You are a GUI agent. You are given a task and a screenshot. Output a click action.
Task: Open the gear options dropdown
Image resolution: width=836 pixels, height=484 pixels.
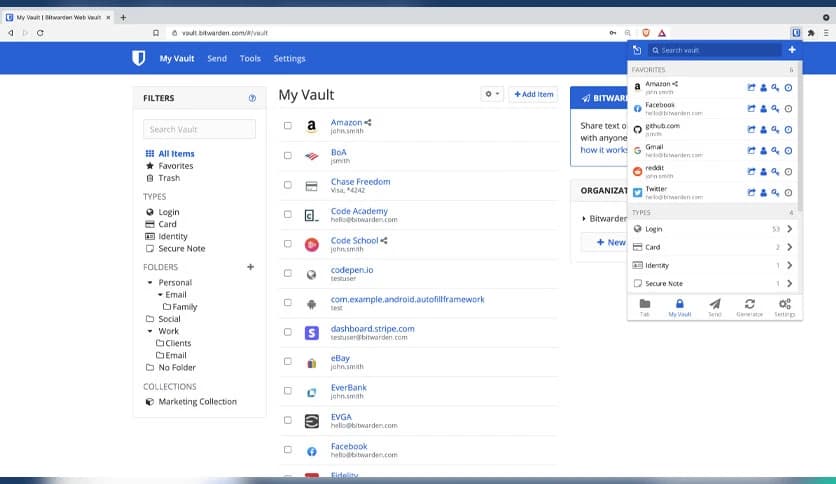point(492,94)
